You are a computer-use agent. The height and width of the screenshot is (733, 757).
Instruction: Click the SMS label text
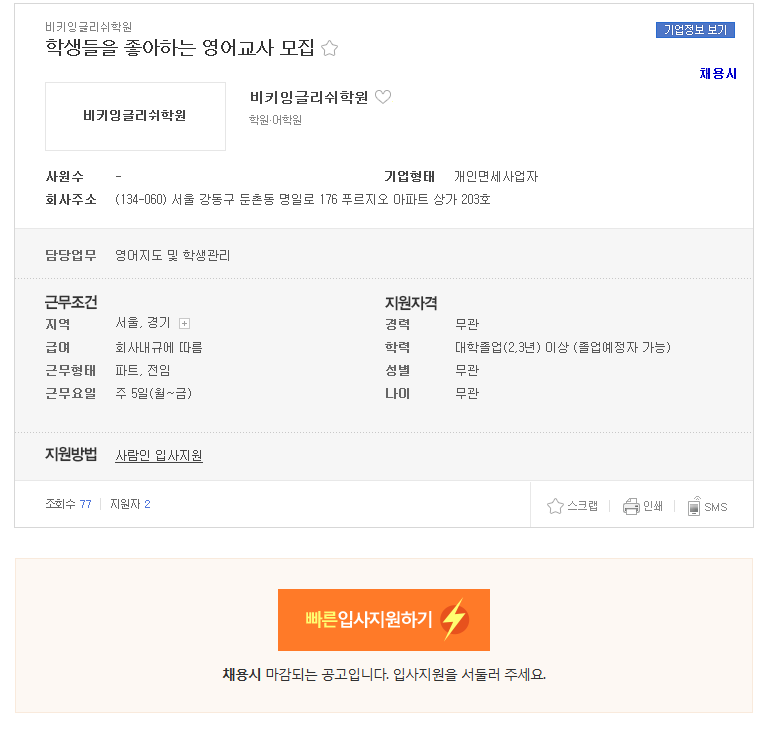(x=715, y=507)
